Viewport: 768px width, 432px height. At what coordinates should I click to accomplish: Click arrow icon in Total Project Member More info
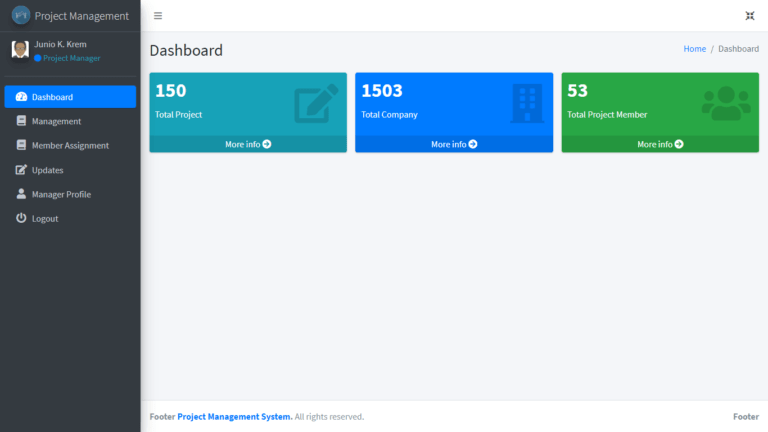(x=679, y=144)
